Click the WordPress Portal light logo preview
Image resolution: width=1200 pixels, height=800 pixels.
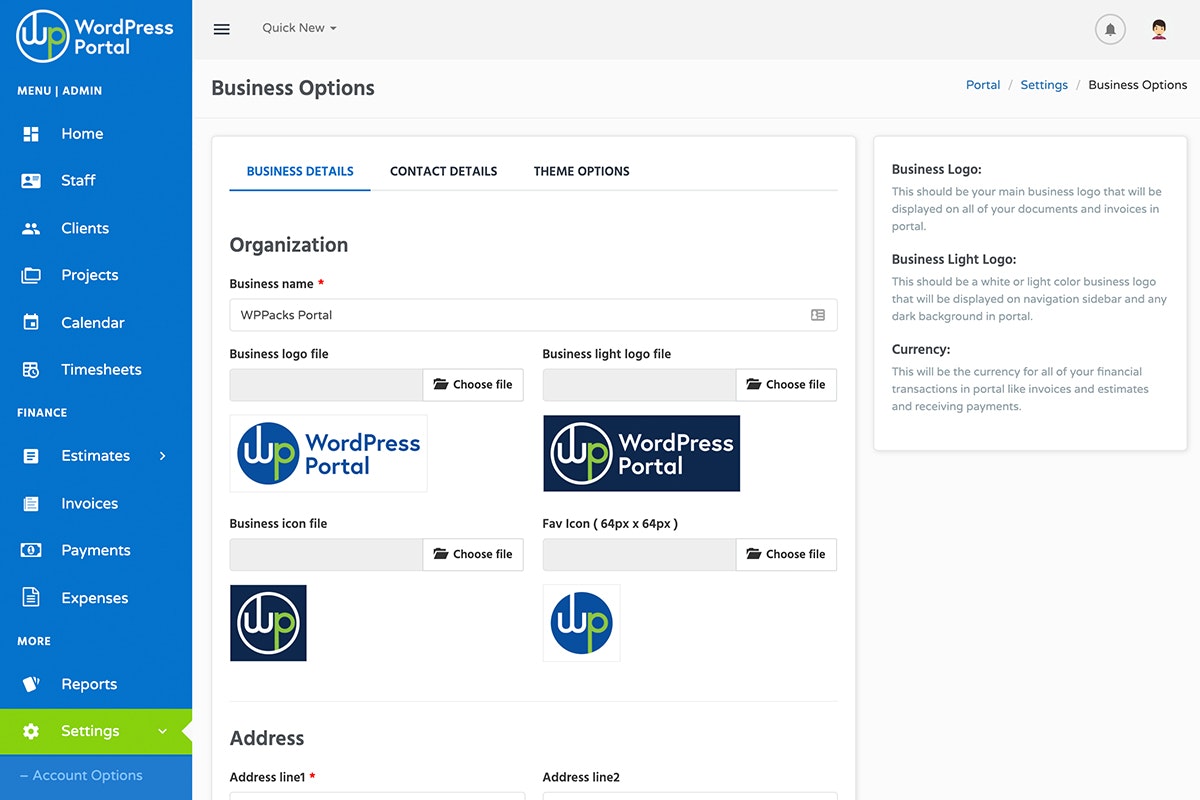click(x=641, y=453)
